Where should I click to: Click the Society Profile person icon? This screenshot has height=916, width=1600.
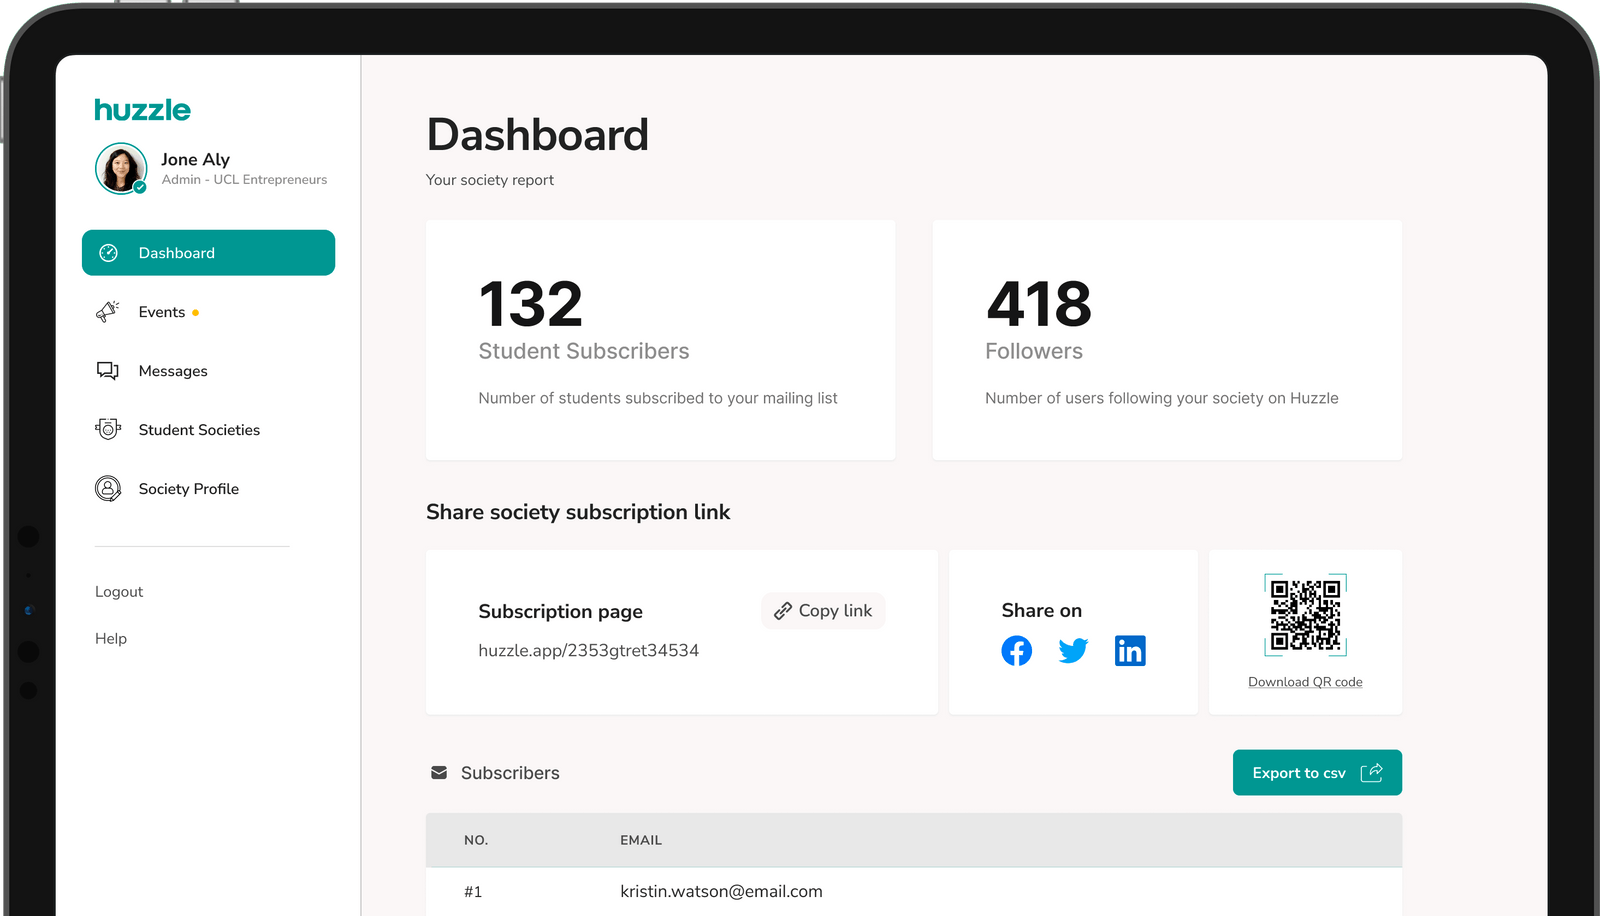[107, 489]
